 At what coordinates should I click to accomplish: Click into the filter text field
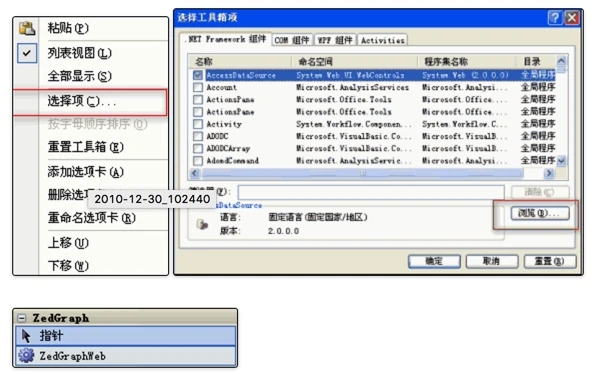pos(371,192)
